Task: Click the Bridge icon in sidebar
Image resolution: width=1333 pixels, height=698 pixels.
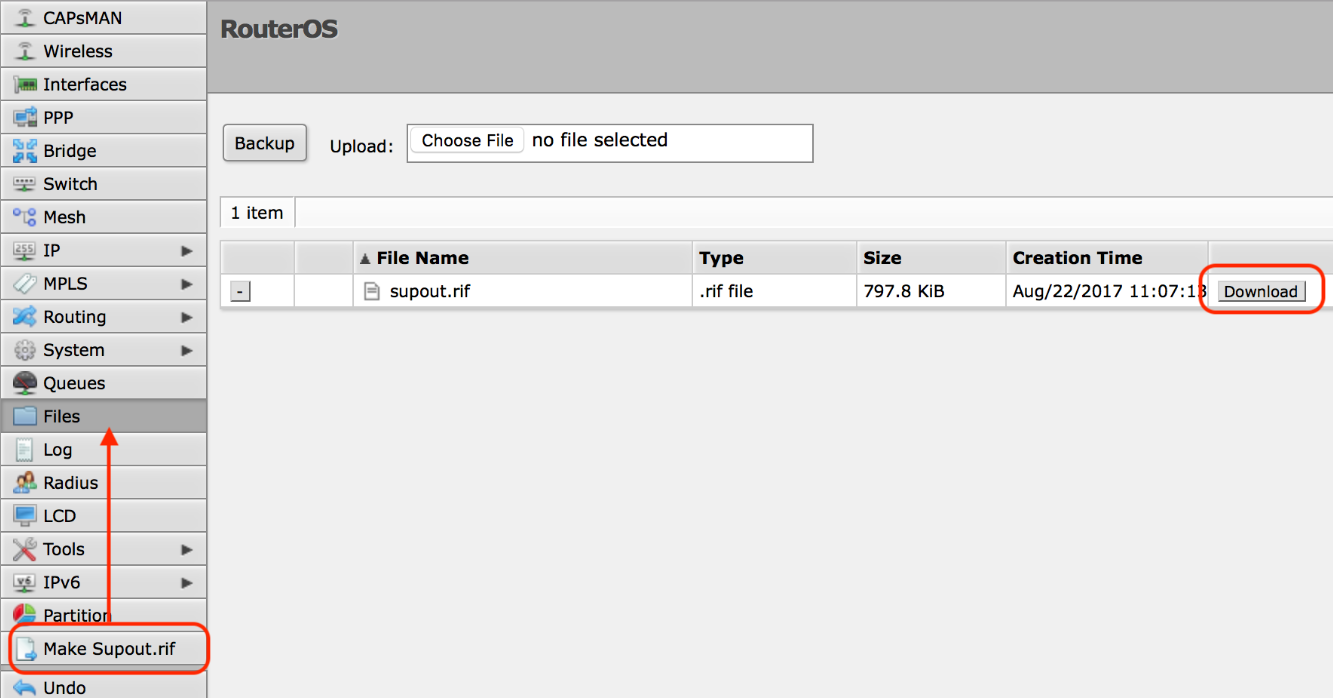Action: pos(25,151)
